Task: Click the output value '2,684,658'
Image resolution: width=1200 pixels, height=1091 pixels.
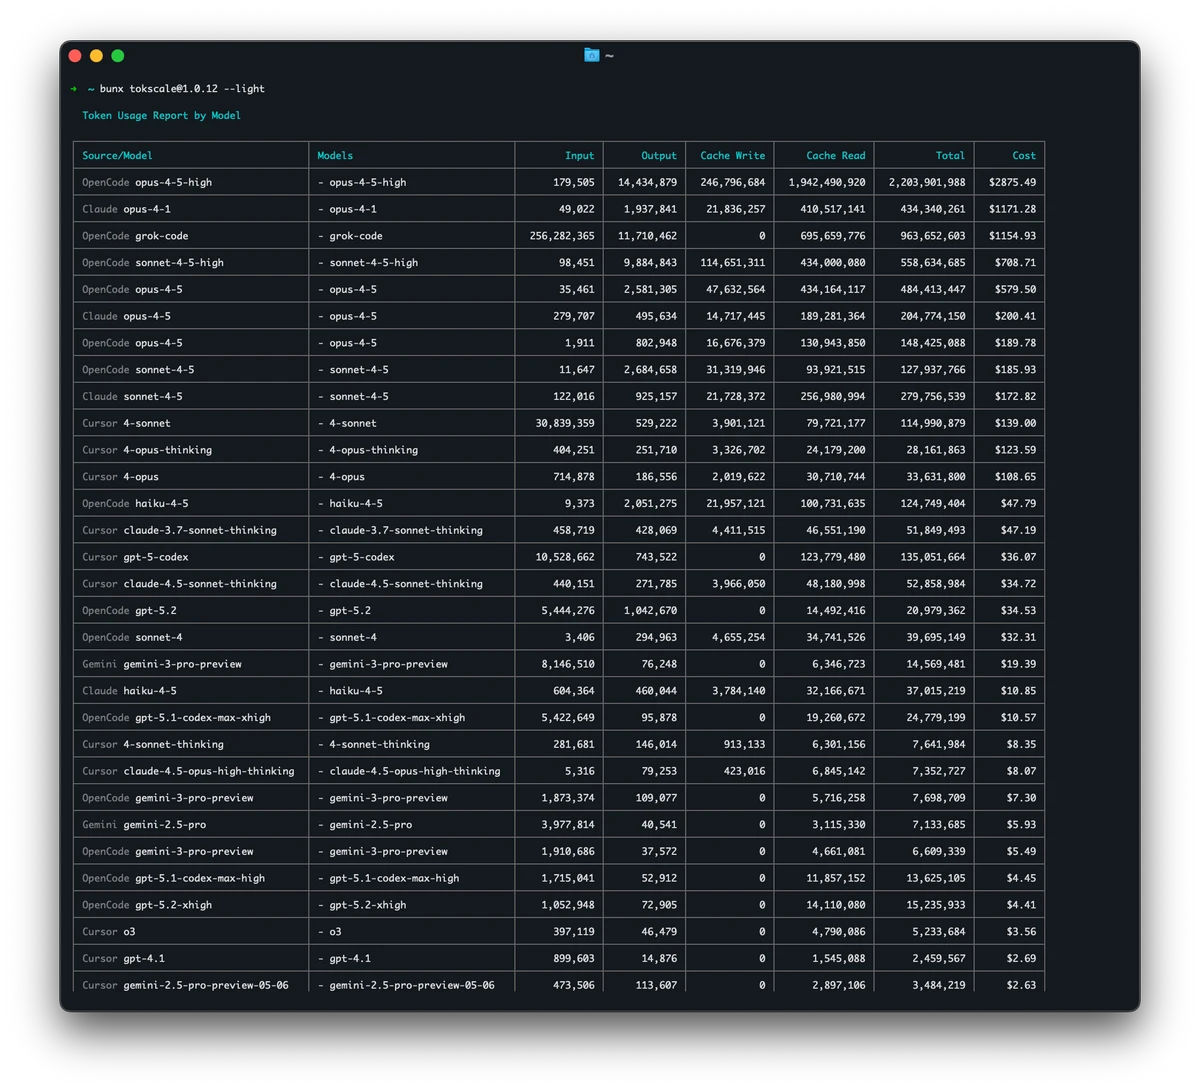Action: click(x=650, y=370)
